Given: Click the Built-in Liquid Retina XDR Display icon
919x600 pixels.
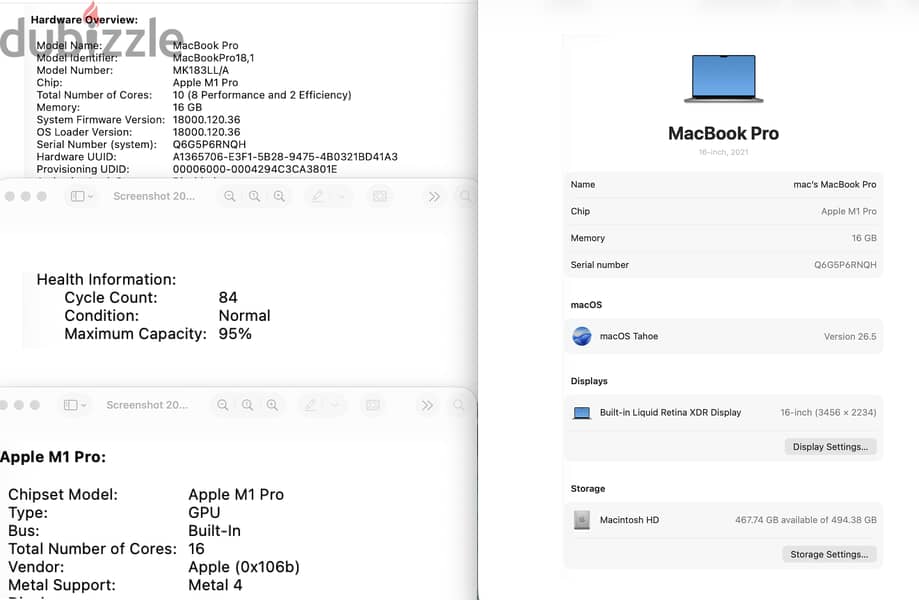Looking at the screenshot, I should point(581,413).
